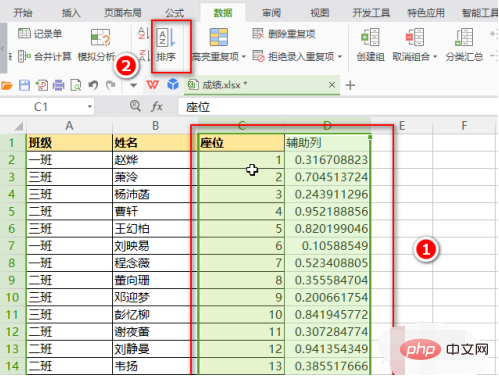Viewport: 499px width, 382px height.
Task: Click the 分类汇总 subtotal icon
Action: click(x=464, y=37)
